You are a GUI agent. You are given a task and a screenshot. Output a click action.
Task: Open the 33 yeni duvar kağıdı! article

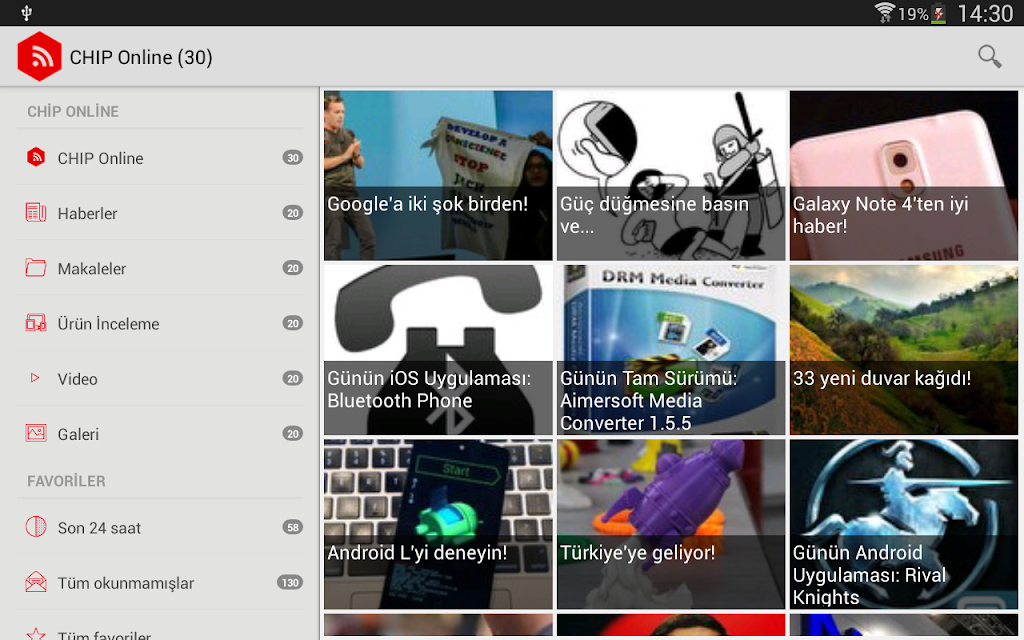pos(904,350)
